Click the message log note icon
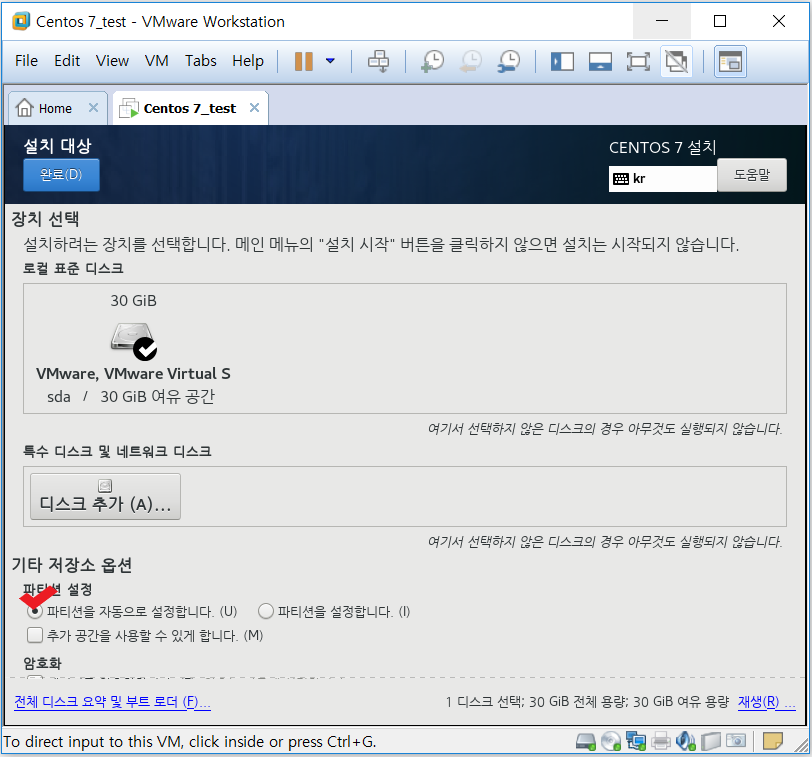 [x=773, y=741]
